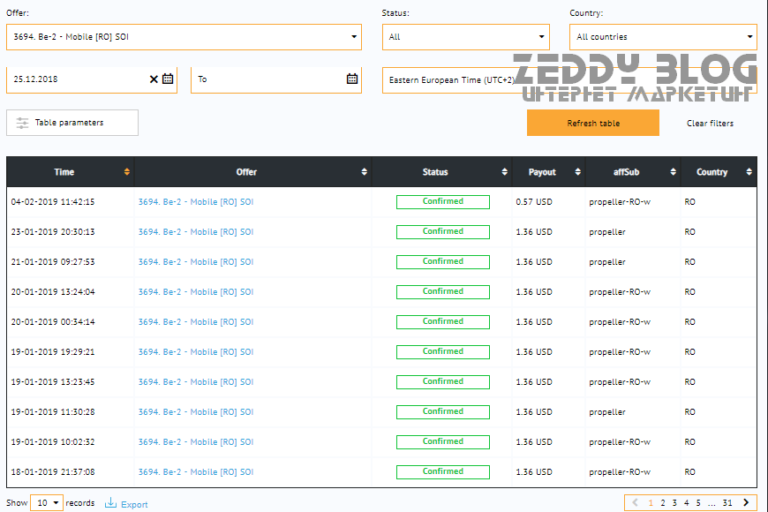Sort table by Payout column arrows
Image resolution: width=768 pixels, height=512 pixels.
[x=578, y=171]
